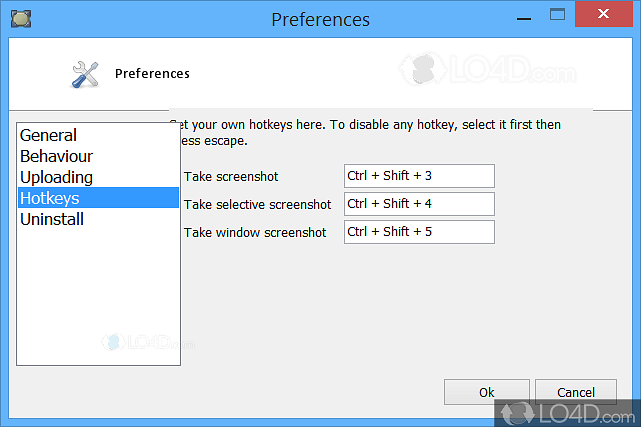Click the Take screenshot hotkey field
Image resolution: width=641 pixels, height=427 pixels.
click(x=419, y=176)
